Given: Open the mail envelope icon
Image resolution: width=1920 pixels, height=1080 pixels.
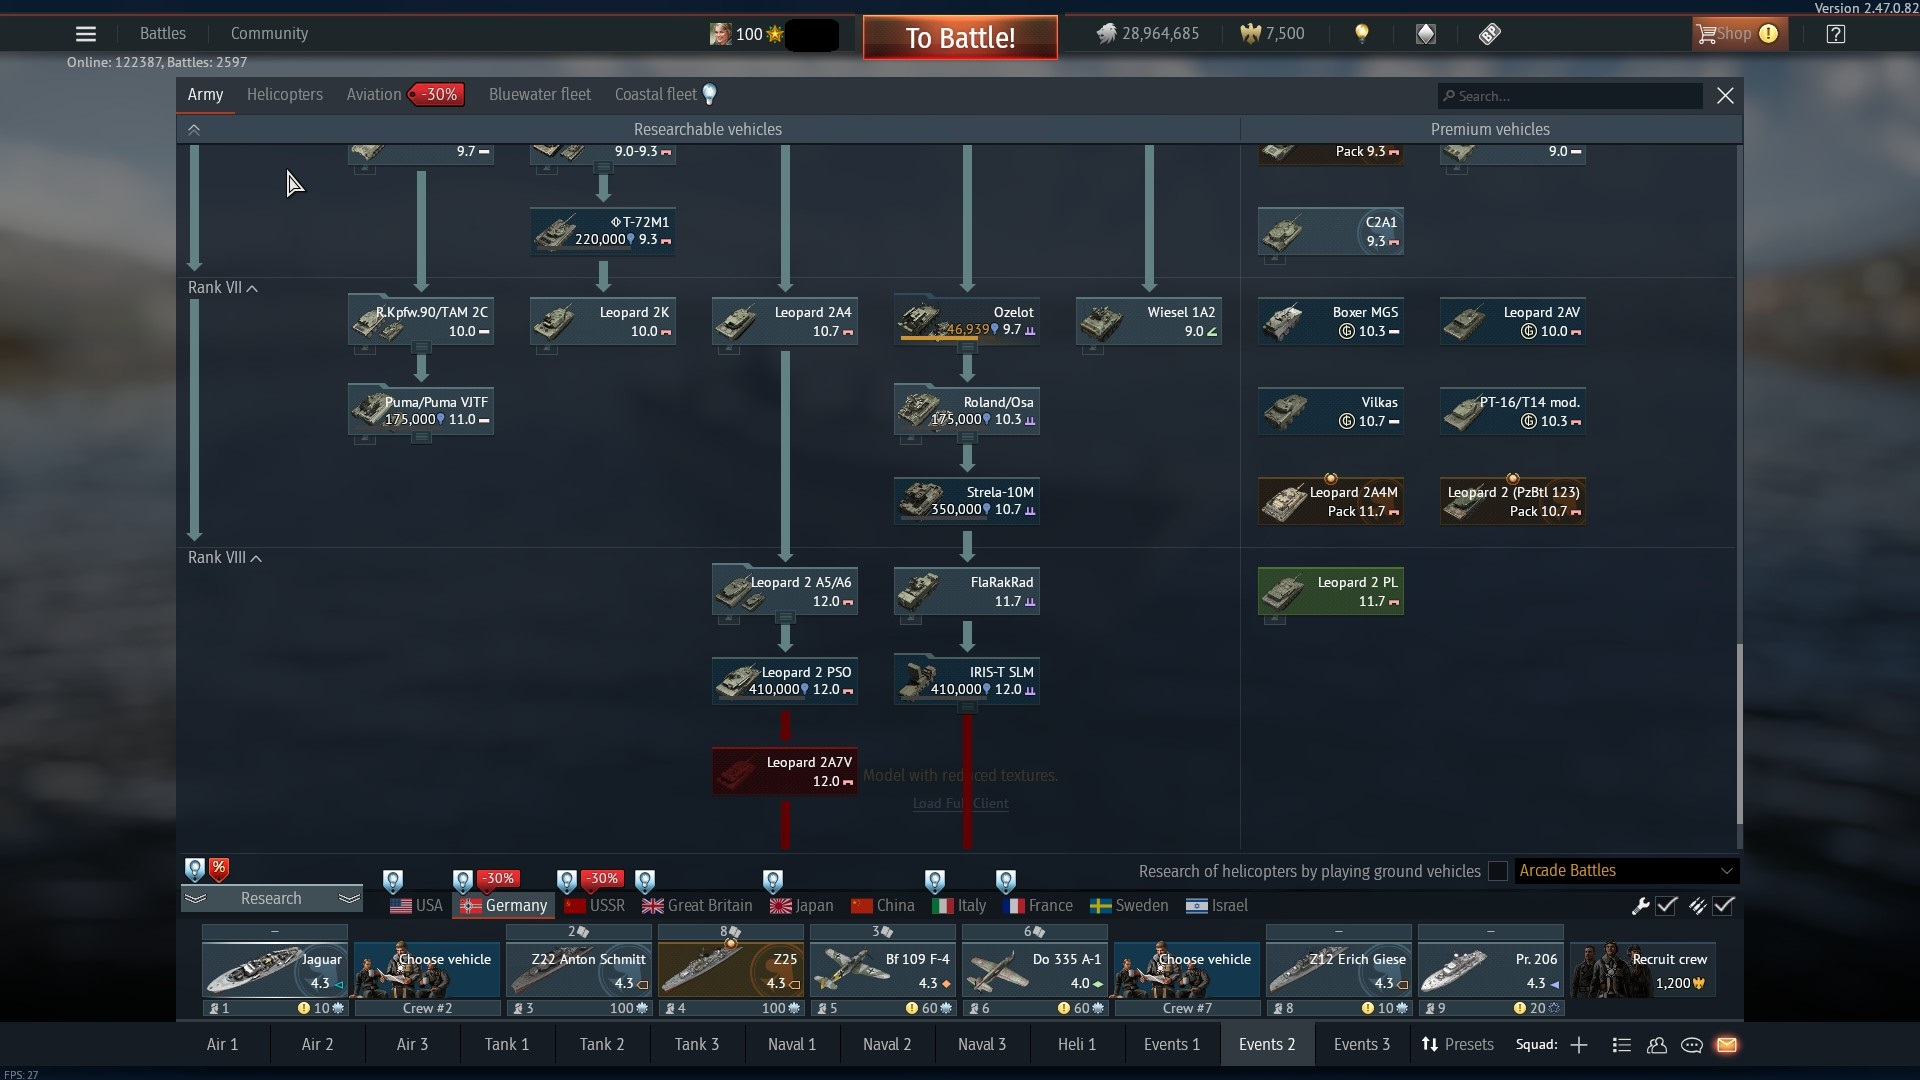Looking at the screenshot, I should click(x=1727, y=1045).
